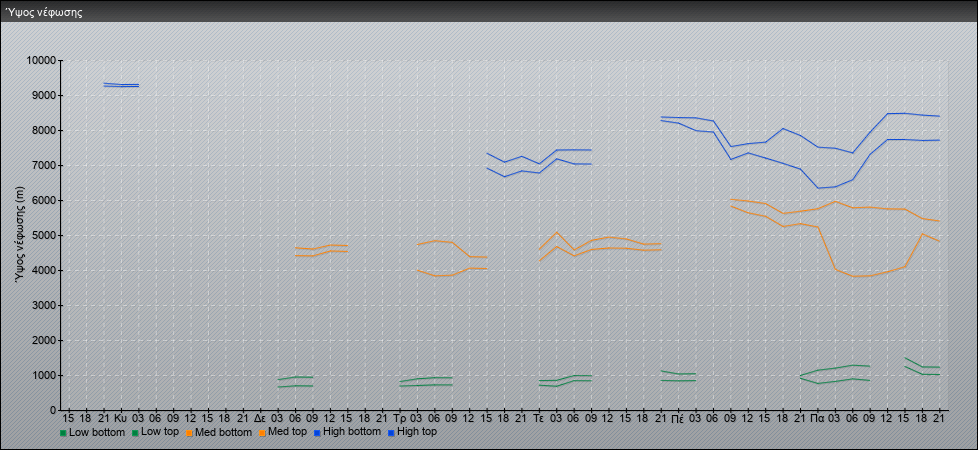The width and height of the screenshot is (978, 450).
Task: Click the 2000 y-axis value
Action: coord(44,340)
